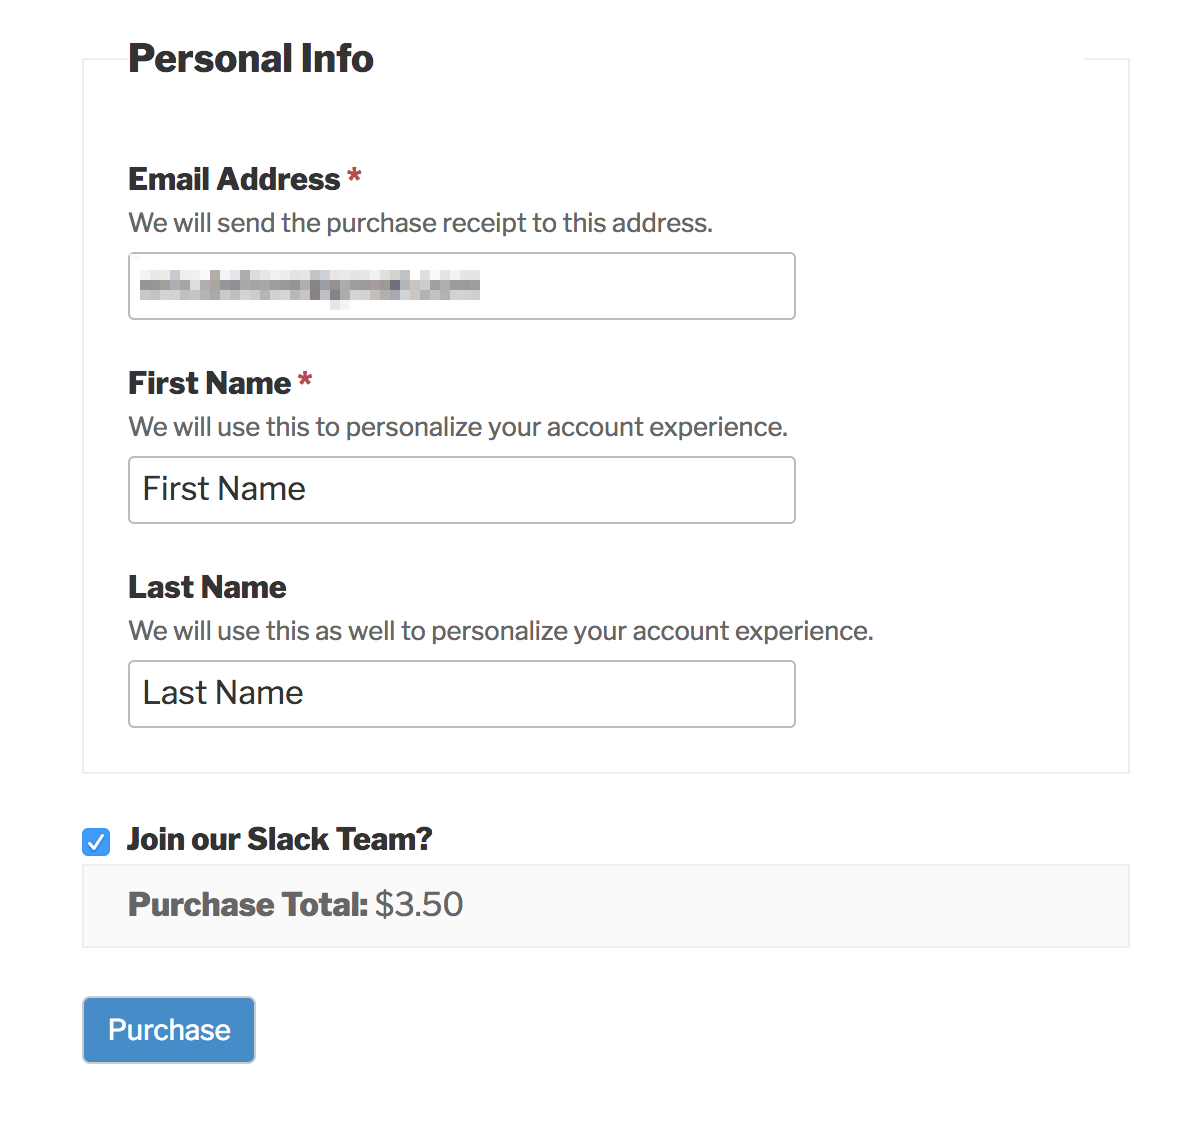This screenshot has height=1124, width=1196.
Task: Click the blurred email text in the field
Action: (309, 286)
